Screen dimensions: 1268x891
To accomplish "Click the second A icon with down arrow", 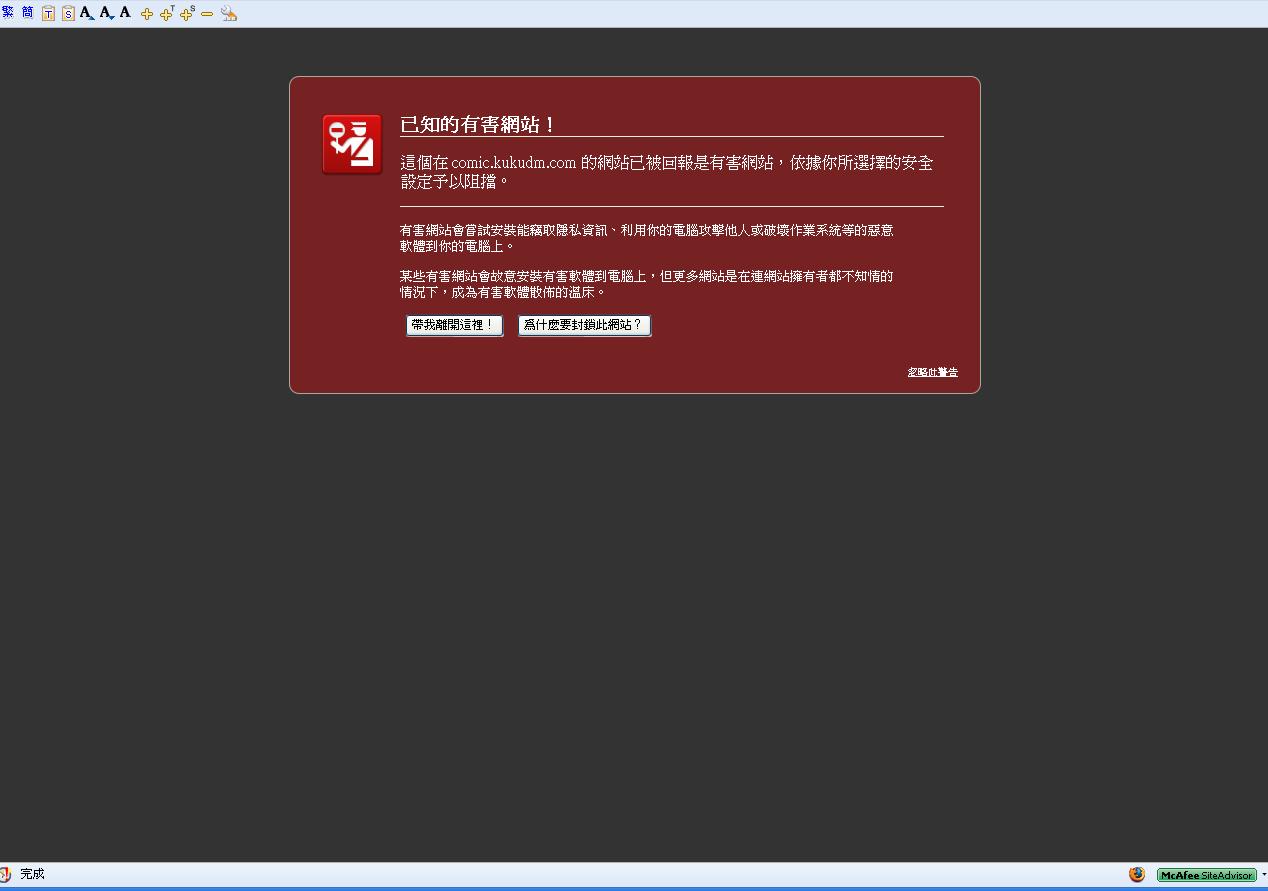I will [x=106, y=13].
